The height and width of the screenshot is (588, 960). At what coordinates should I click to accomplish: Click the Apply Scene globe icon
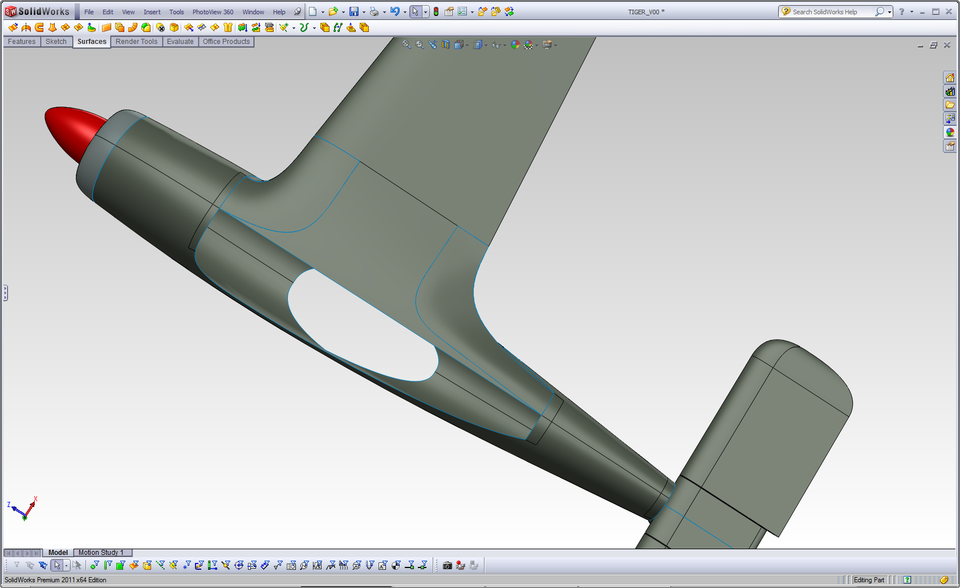pyautogui.click(x=527, y=44)
